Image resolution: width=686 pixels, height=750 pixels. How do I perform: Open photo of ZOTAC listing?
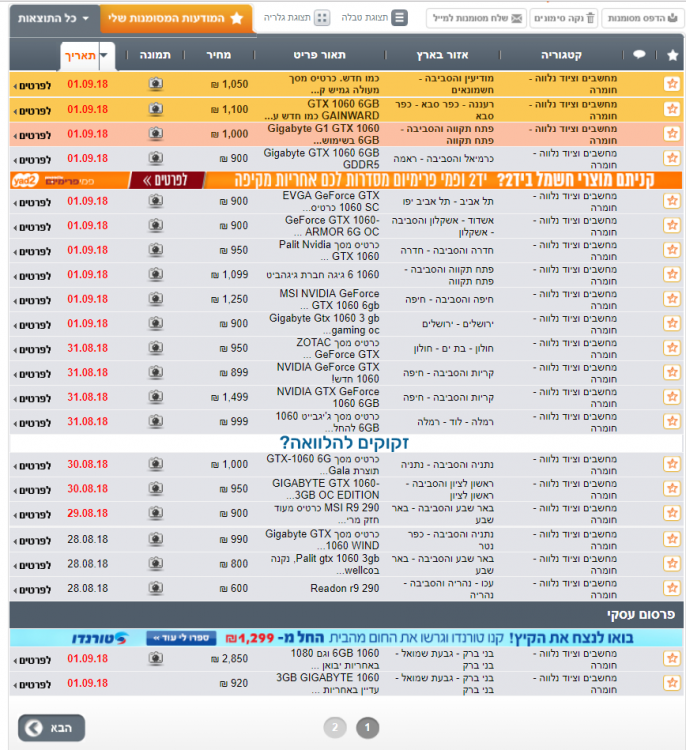(x=155, y=348)
